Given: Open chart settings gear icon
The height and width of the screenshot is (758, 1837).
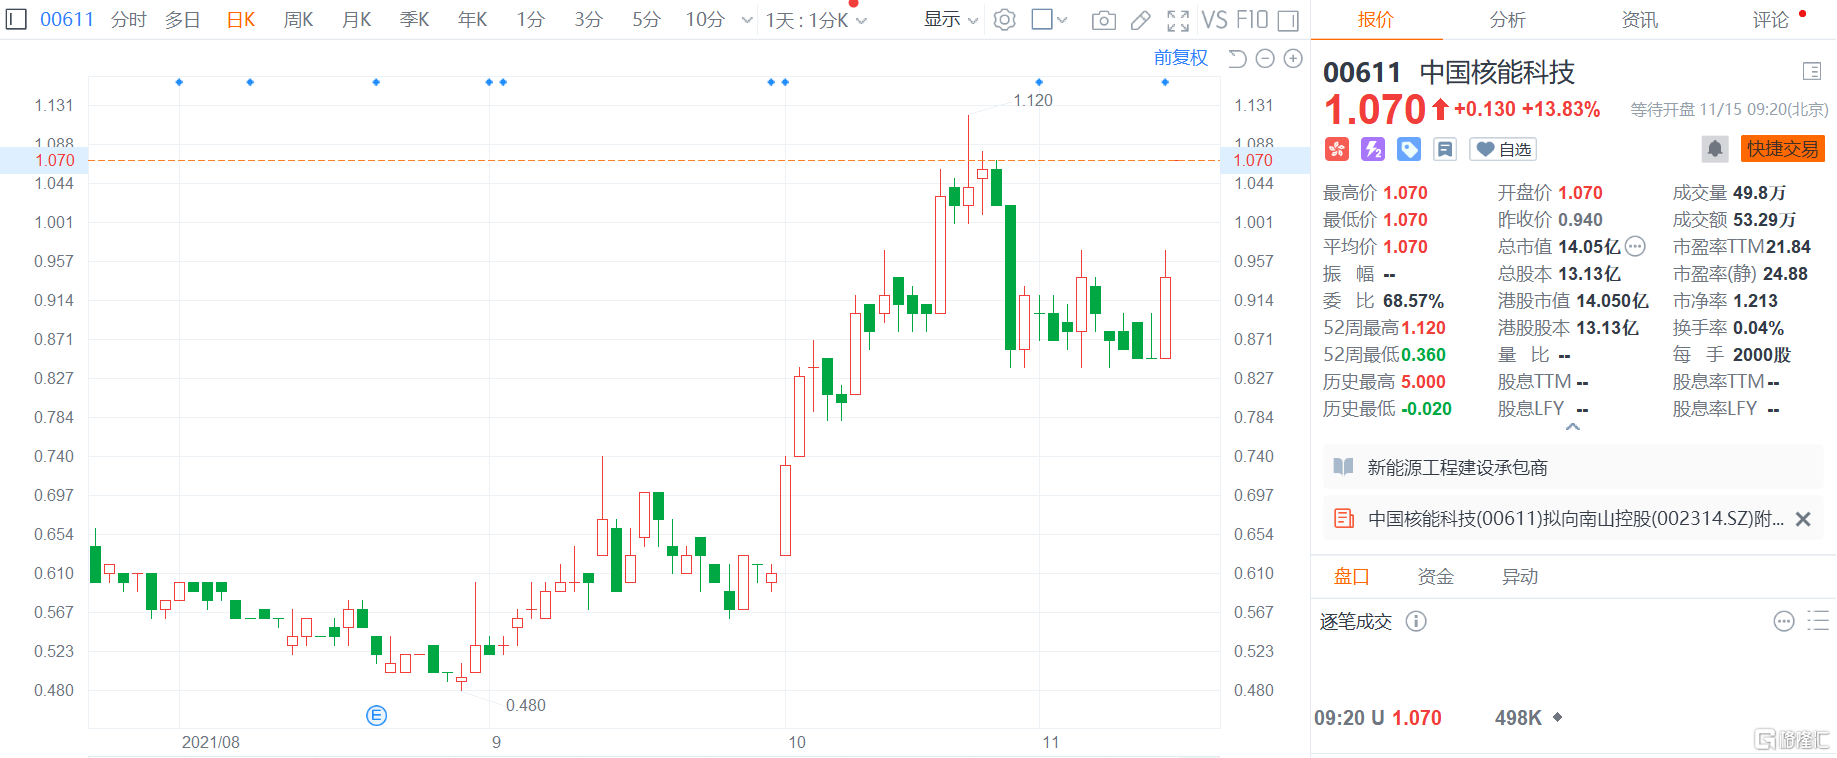Looking at the screenshot, I should coord(1005,20).
